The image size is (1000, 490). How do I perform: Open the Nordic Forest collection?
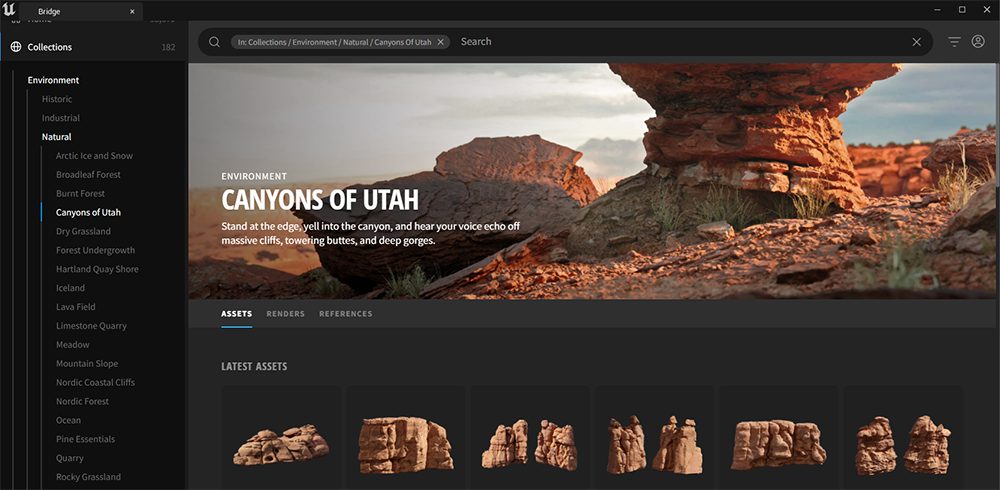(x=83, y=401)
